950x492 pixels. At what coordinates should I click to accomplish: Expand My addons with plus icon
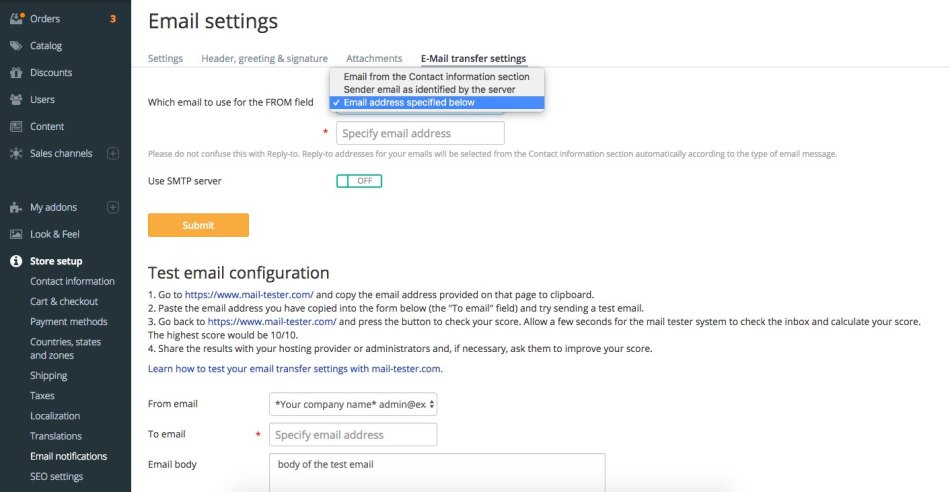coord(113,207)
